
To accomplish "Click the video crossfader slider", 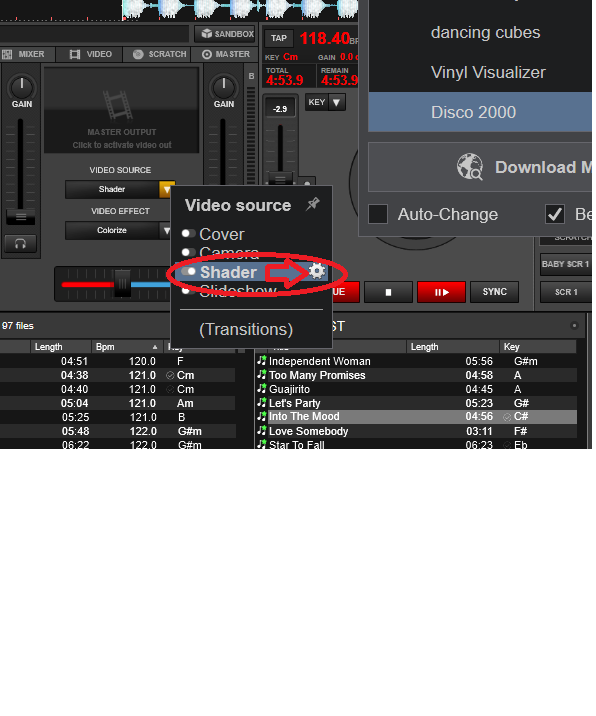I will pyautogui.click(x=122, y=284).
